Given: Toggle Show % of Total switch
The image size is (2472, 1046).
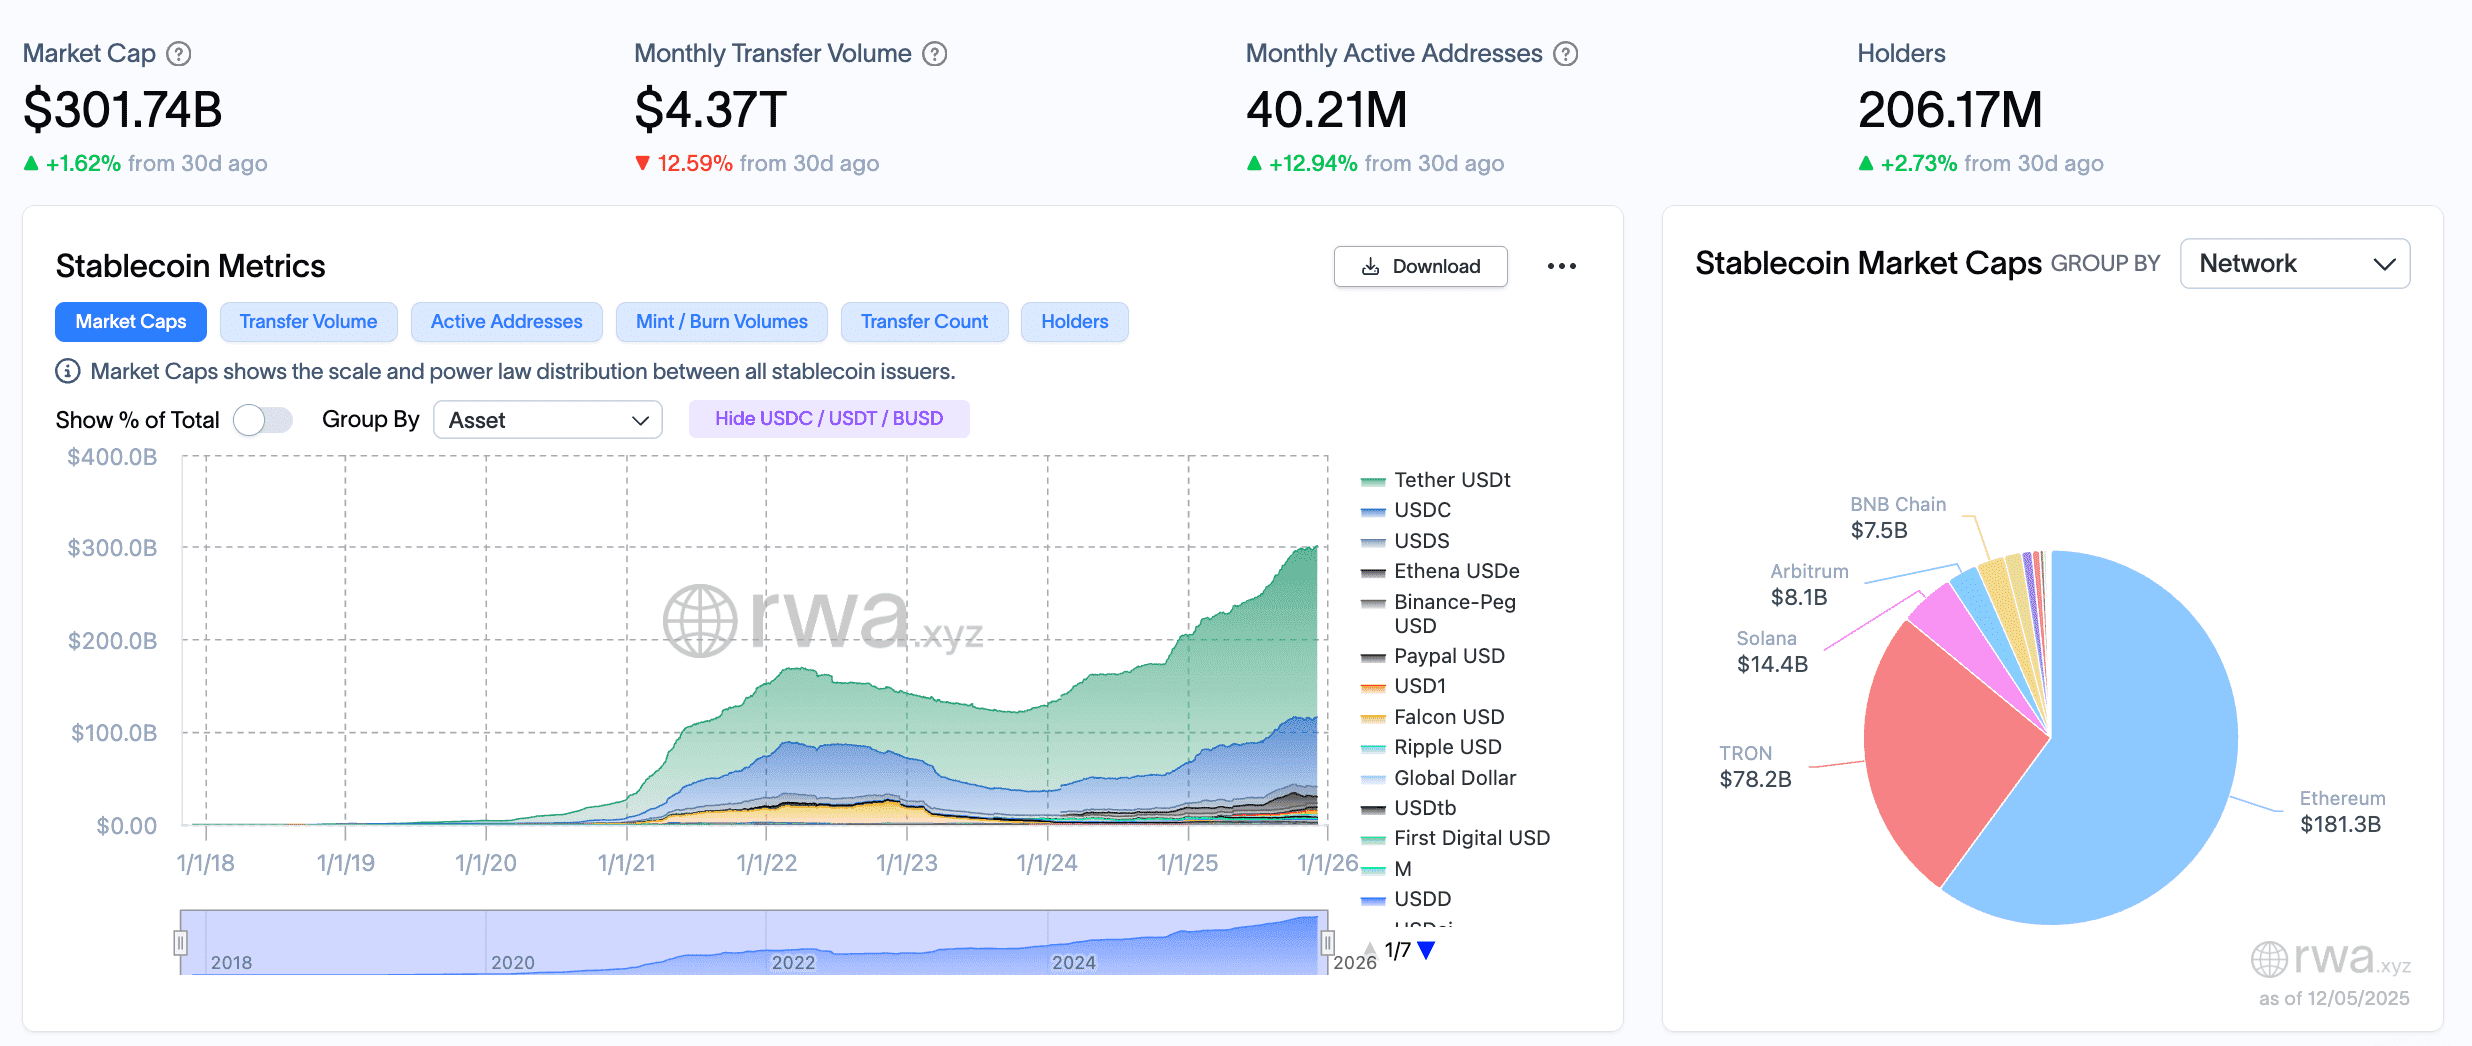Looking at the screenshot, I should coord(263,420).
